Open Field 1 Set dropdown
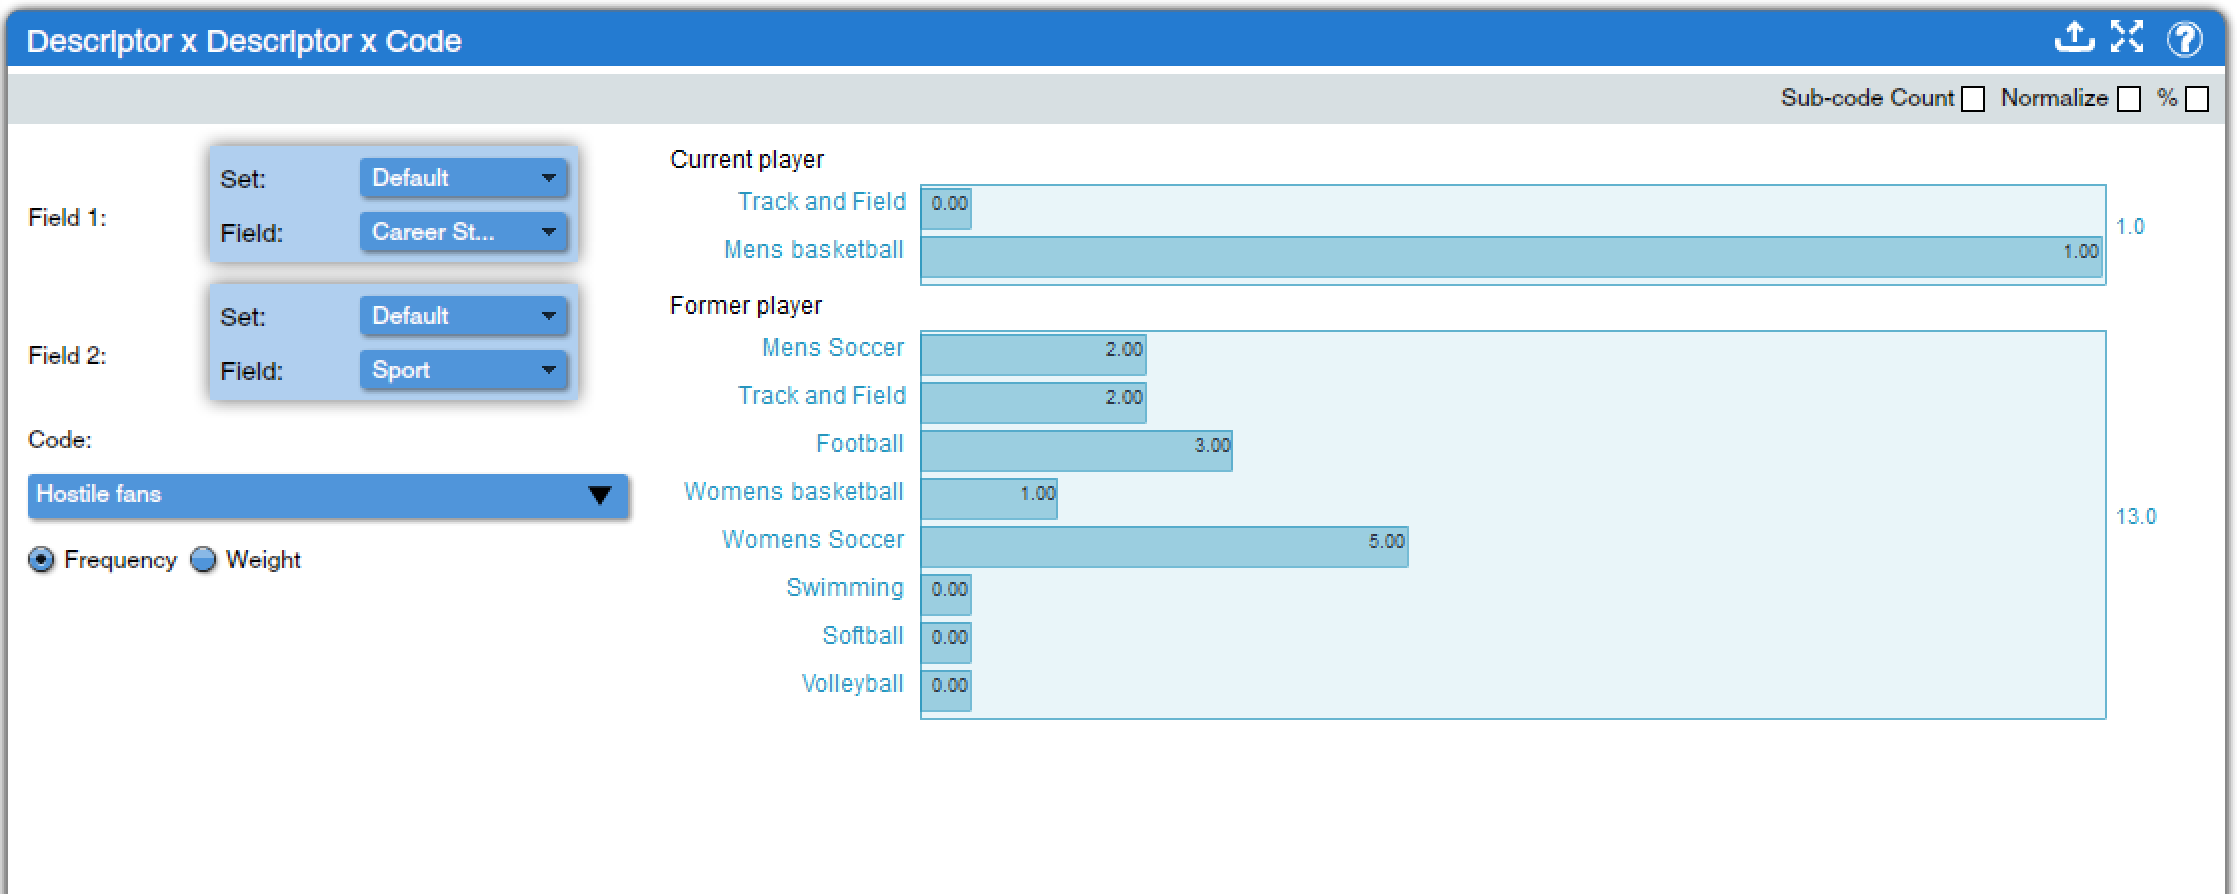Image resolution: width=2238 pixels, height=894 pixels. [x=463, y=178]
